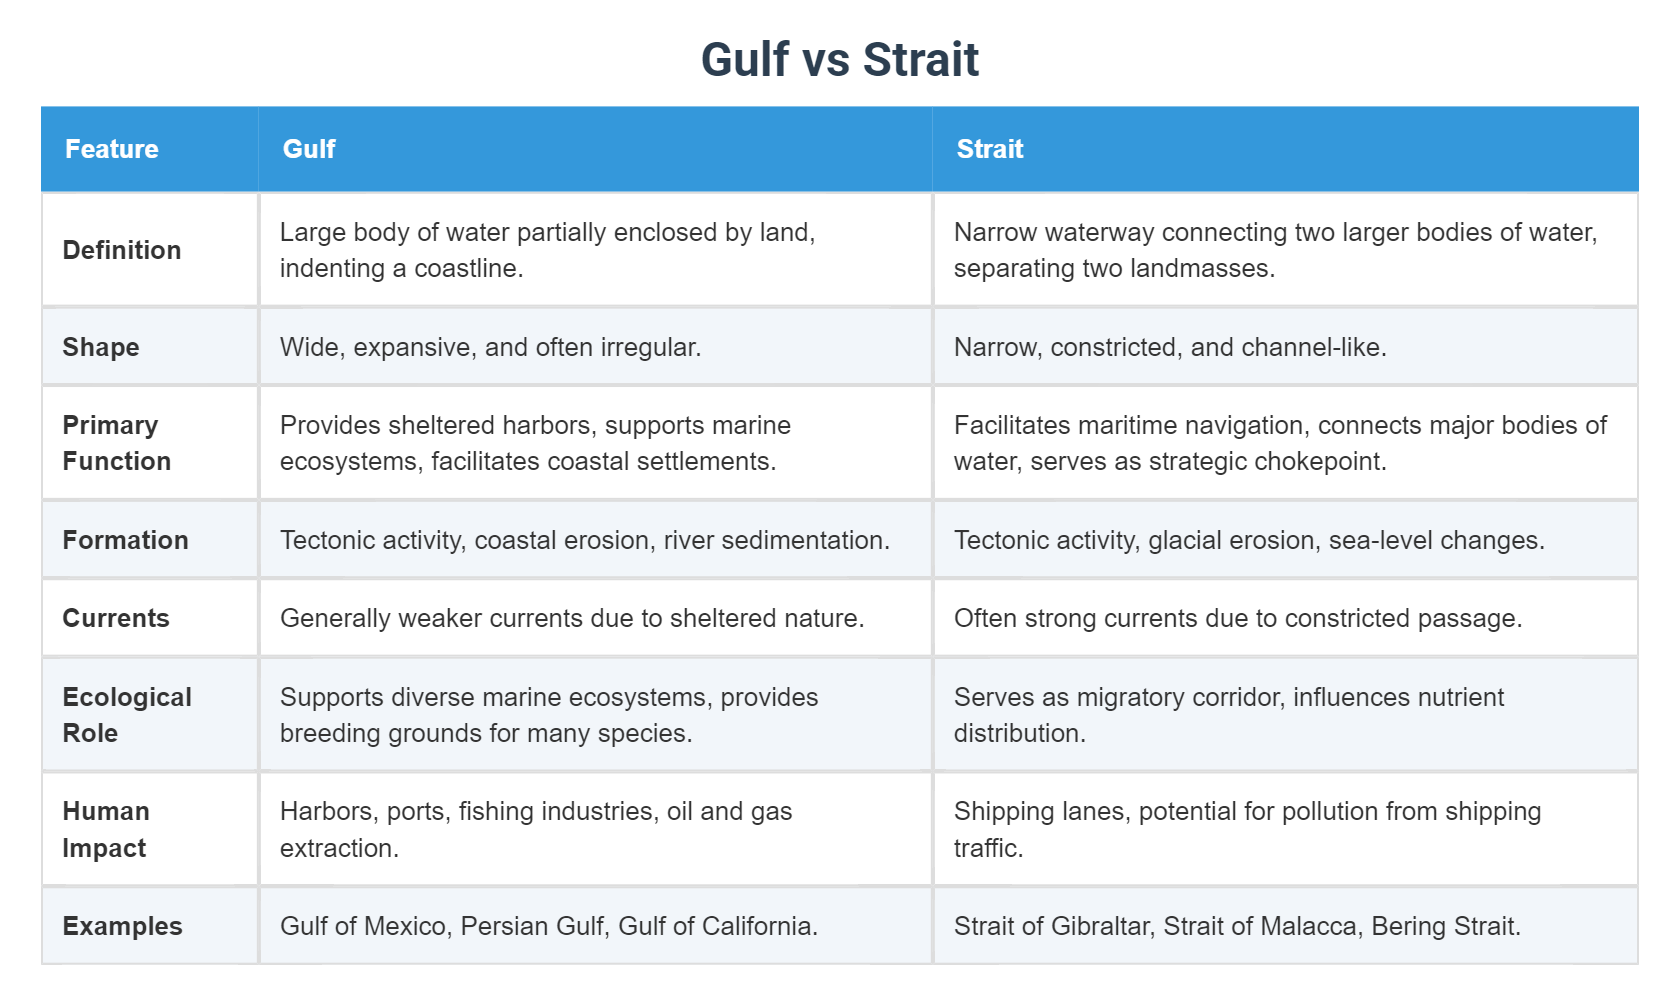Click the "Gulf vs Strait" title

pos(839,60)
